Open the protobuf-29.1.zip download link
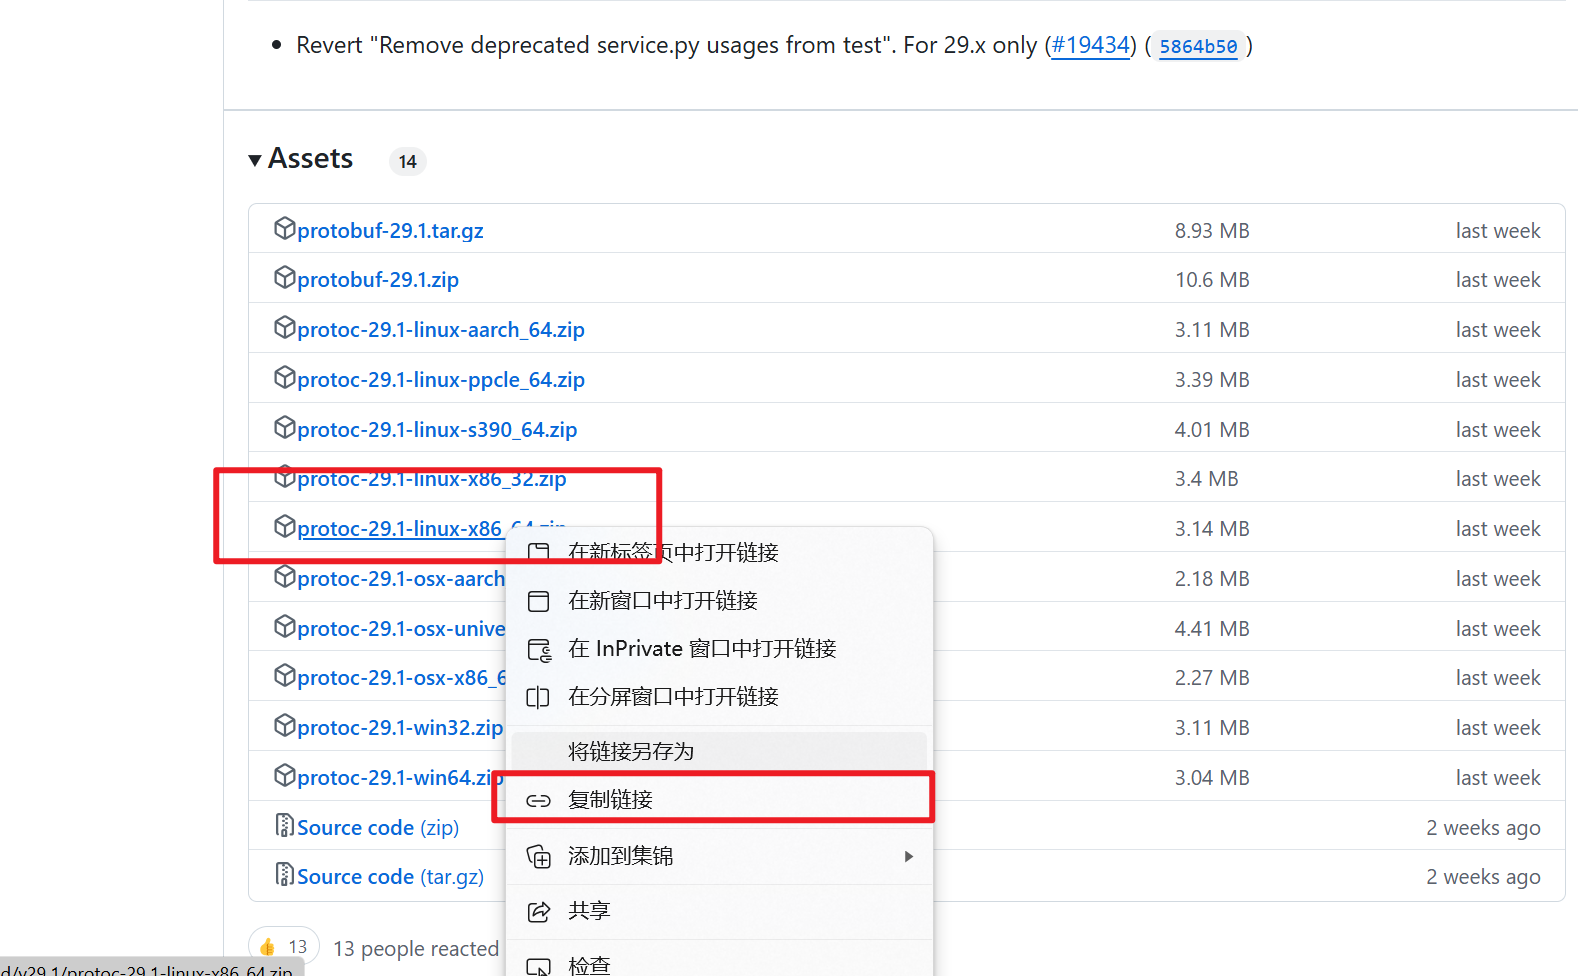Viewport: 1578px width, 976px height. [x=377, y=280]
